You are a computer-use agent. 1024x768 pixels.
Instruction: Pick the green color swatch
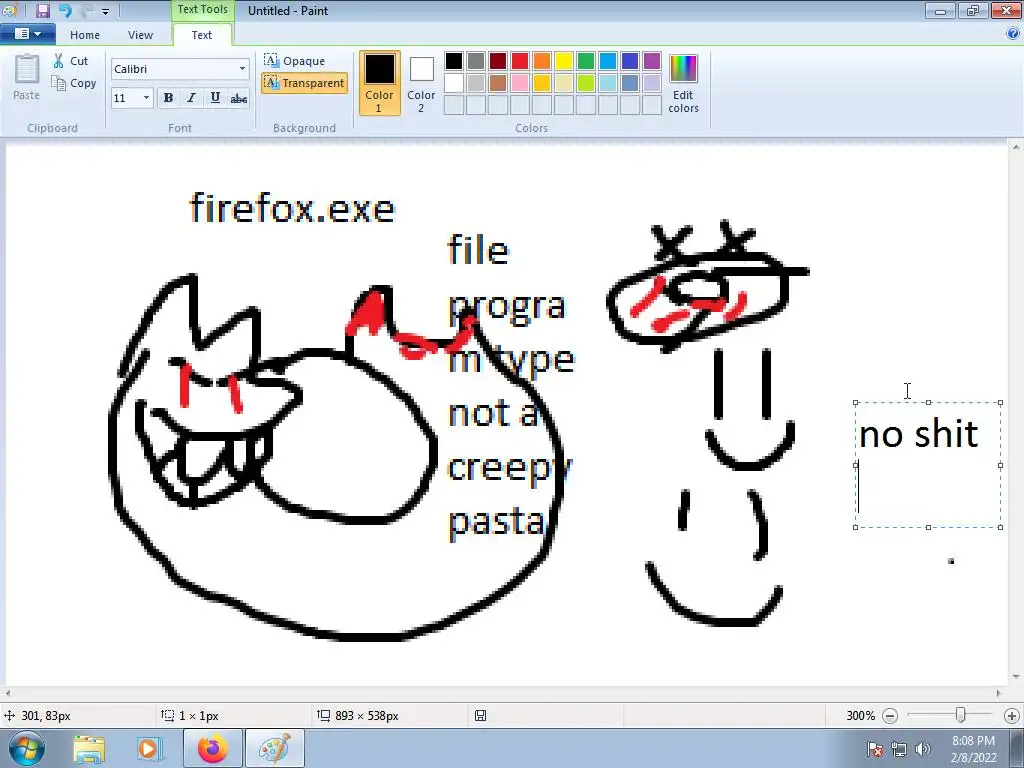[586, 61]
